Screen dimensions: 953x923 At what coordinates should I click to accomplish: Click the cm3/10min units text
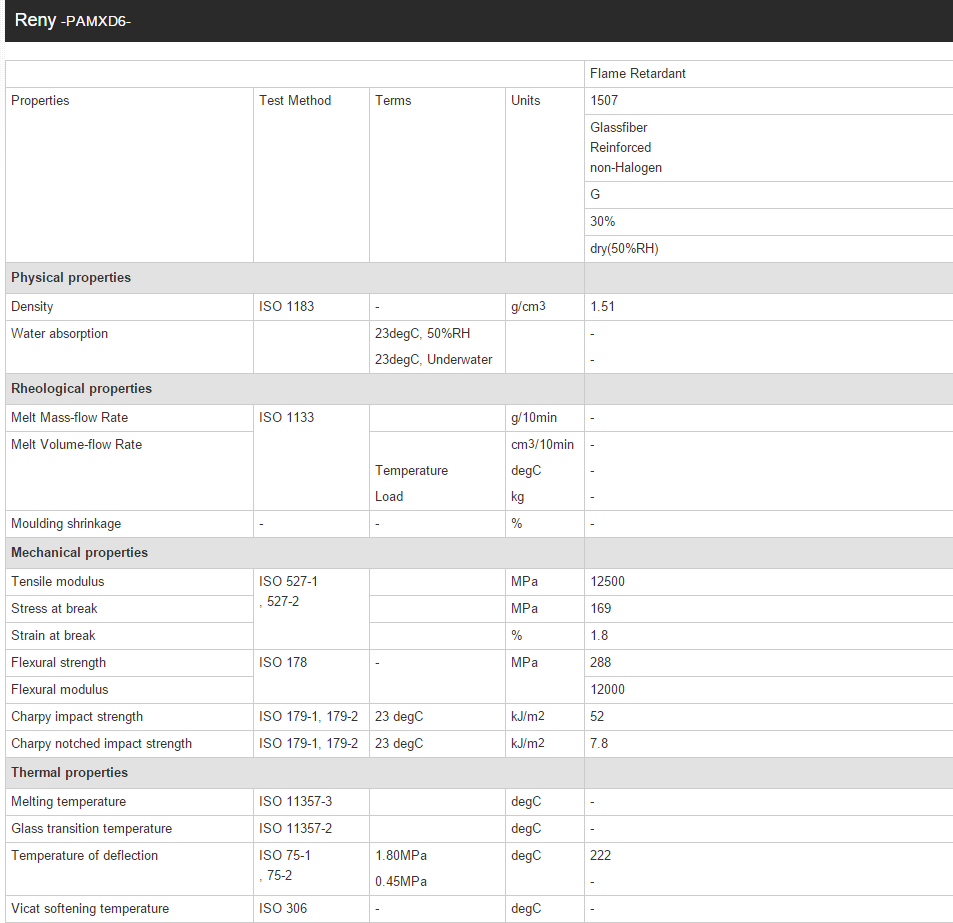[x=542, y=445]
